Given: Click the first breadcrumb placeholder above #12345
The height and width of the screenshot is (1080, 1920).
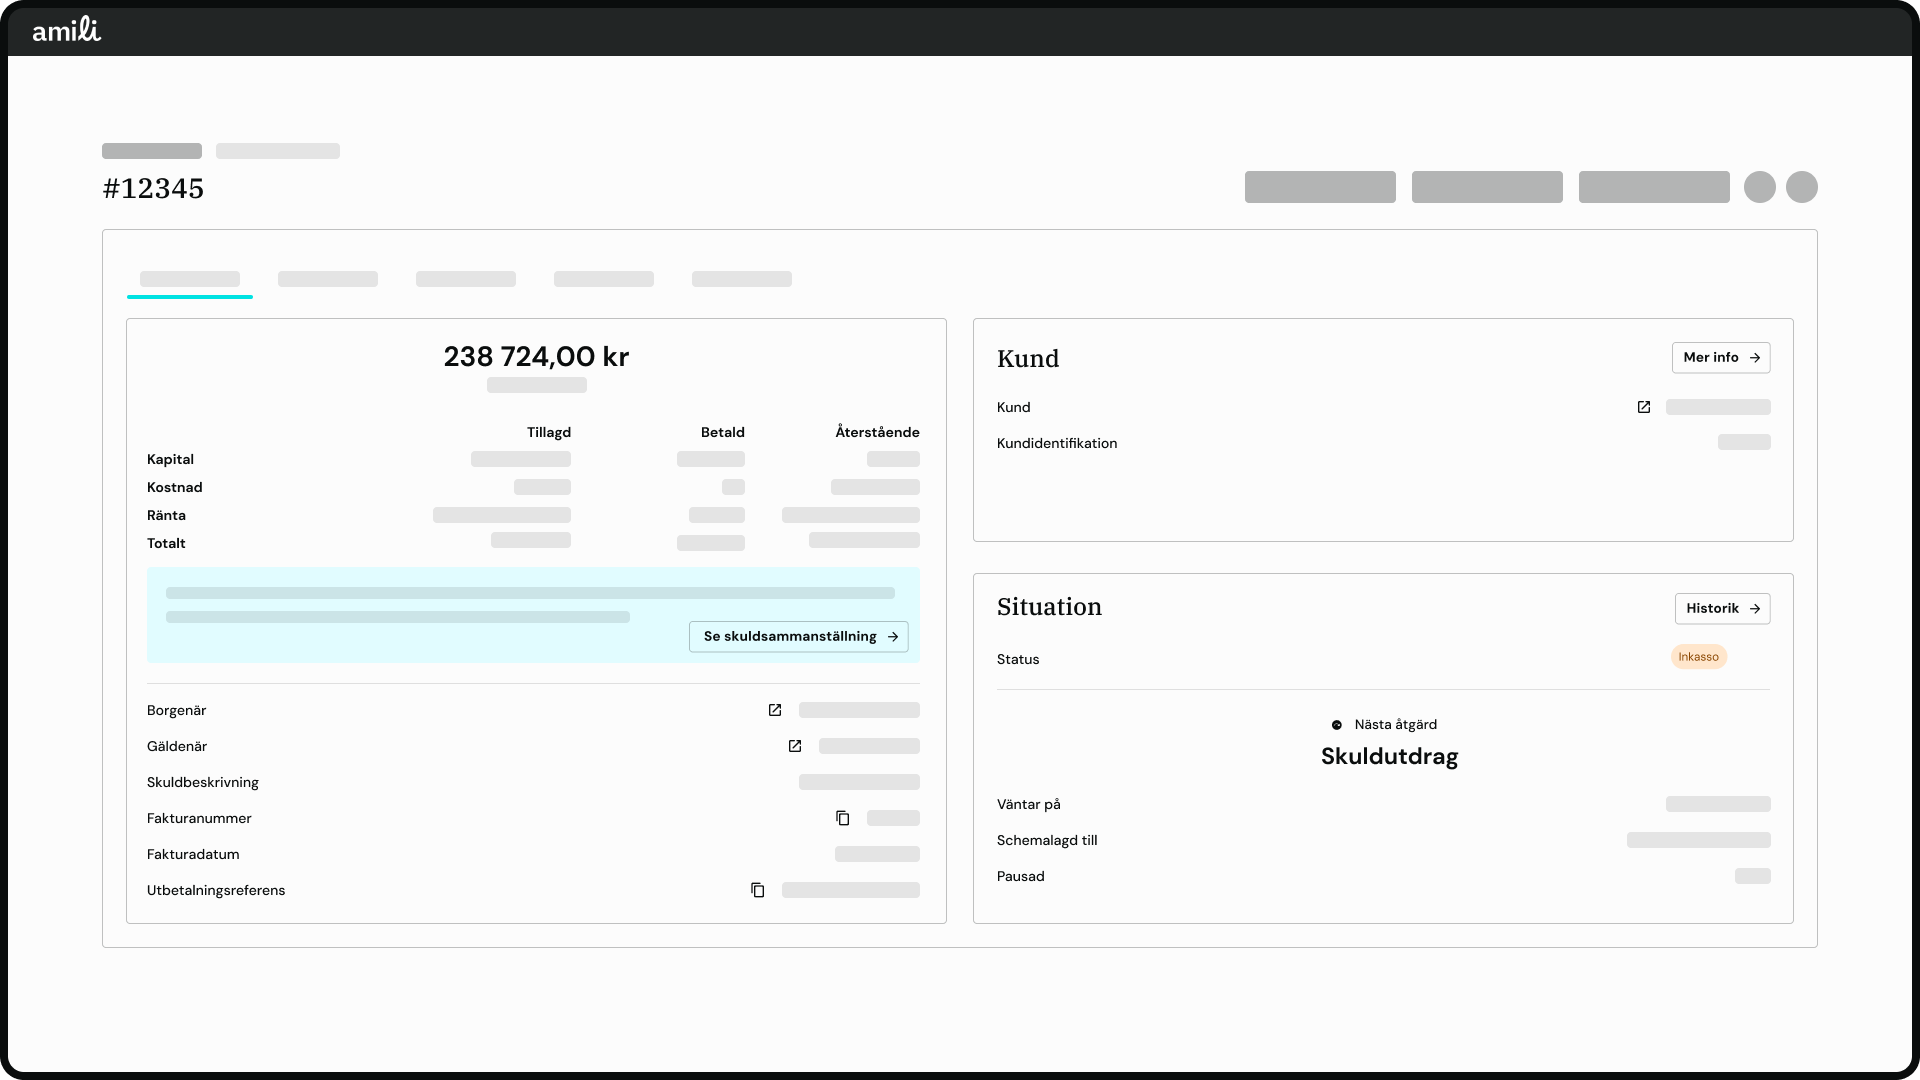Looking at the screenshot, I should pyautogui.click(x=152, y=151).
